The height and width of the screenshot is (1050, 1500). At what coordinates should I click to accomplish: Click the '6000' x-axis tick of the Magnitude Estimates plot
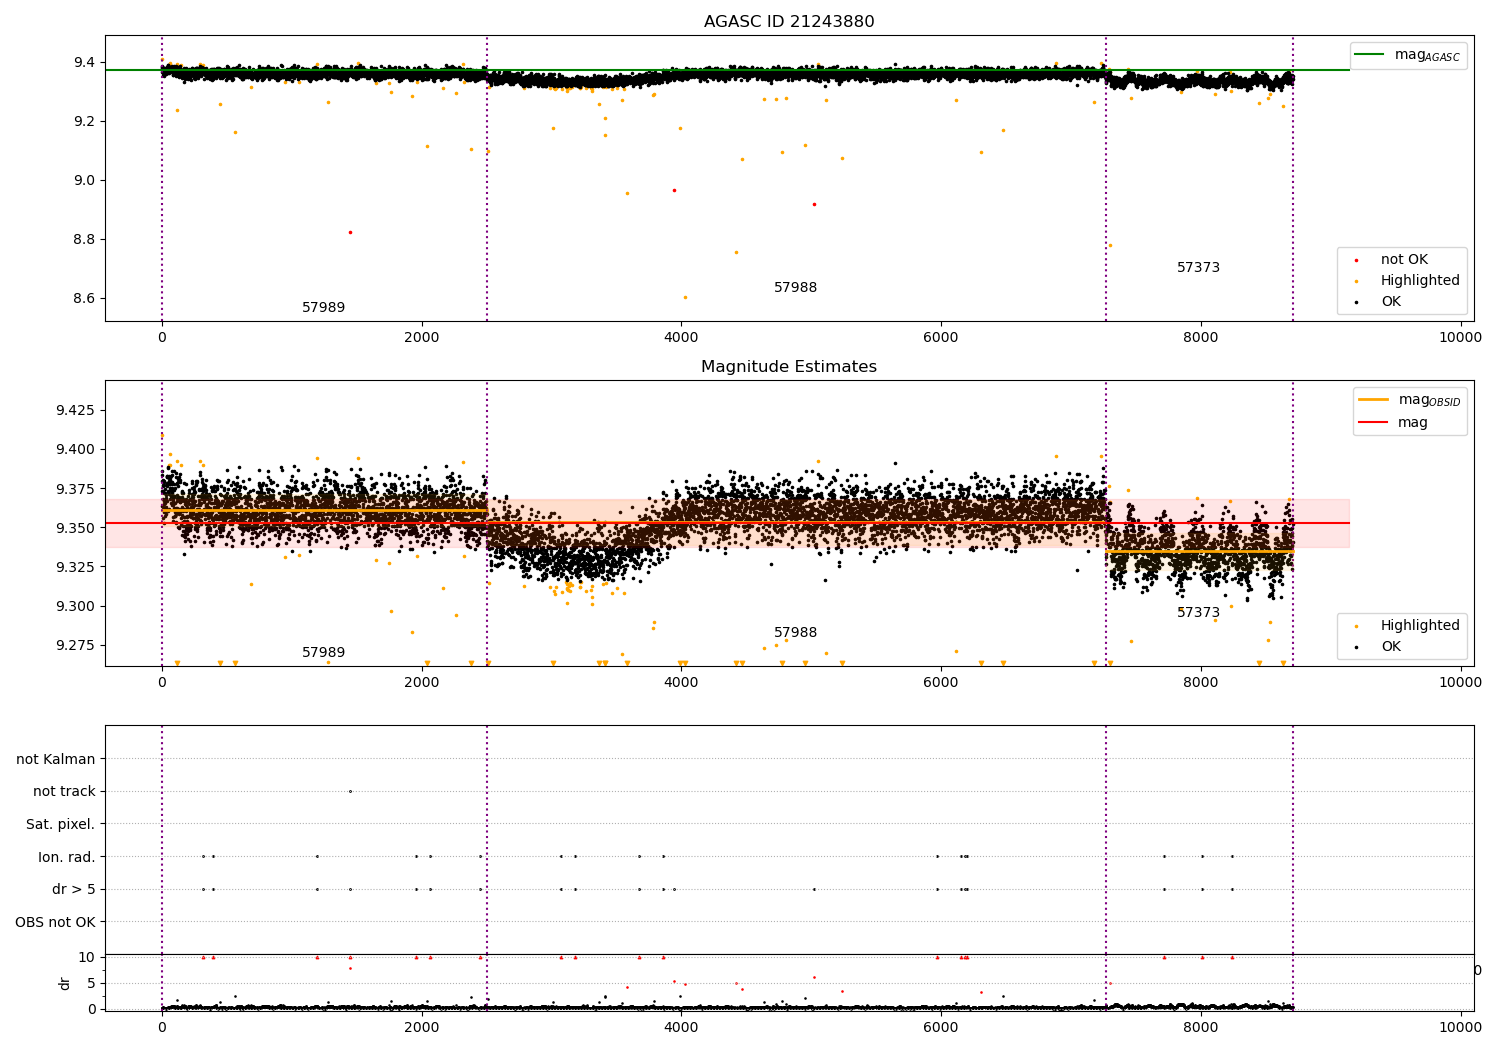[941, 683]
